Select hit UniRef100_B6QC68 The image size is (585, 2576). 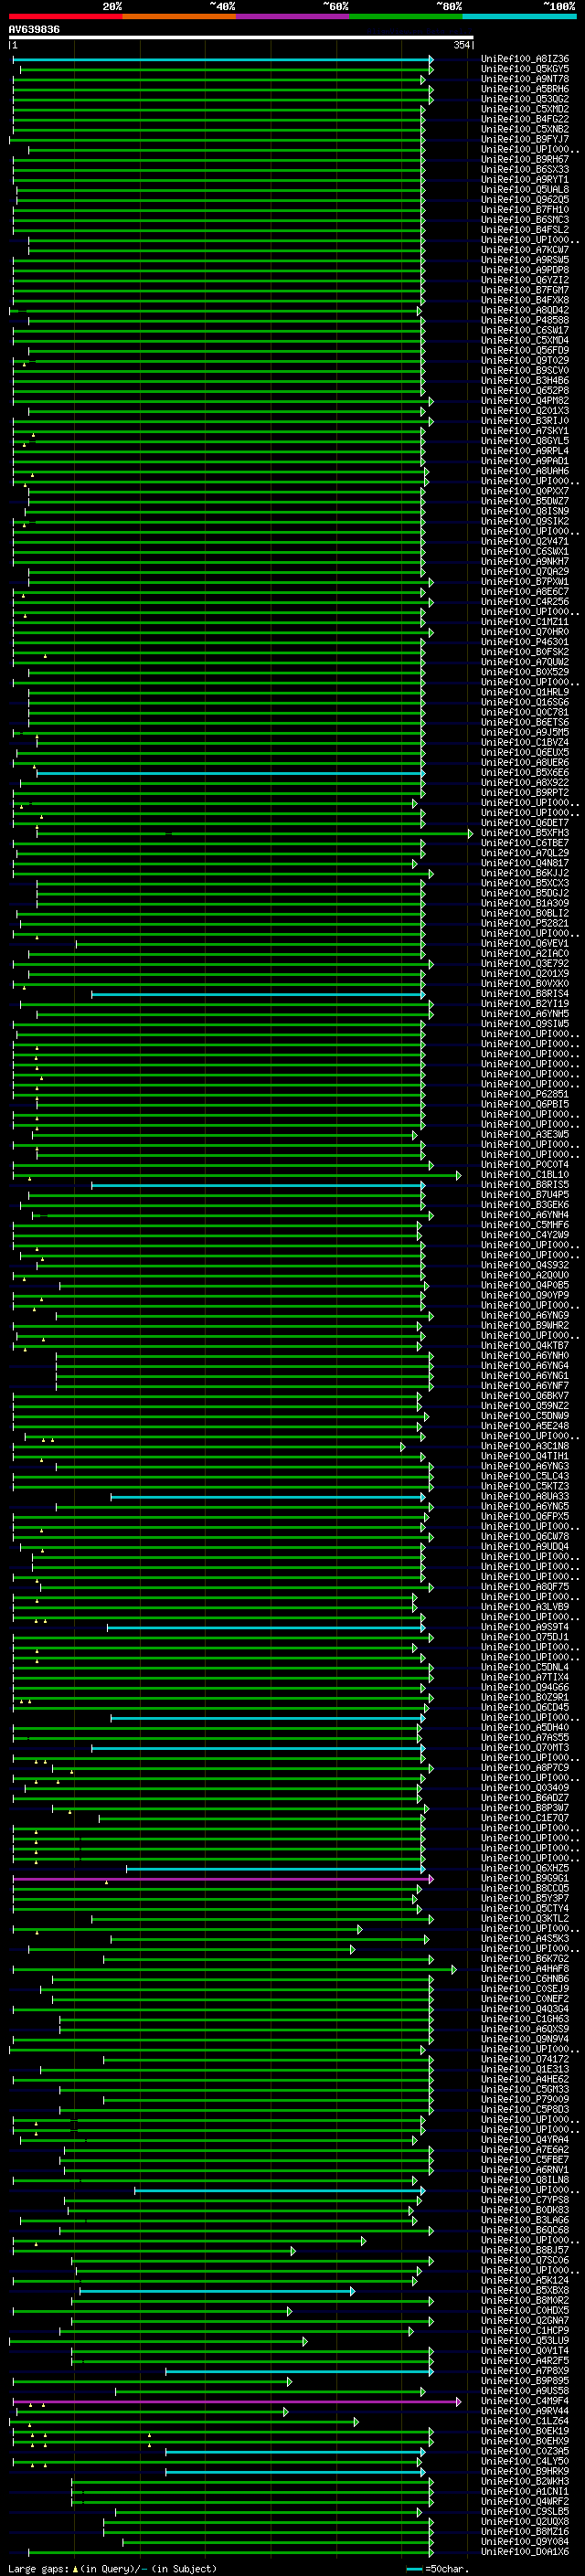coord(525,2230)
